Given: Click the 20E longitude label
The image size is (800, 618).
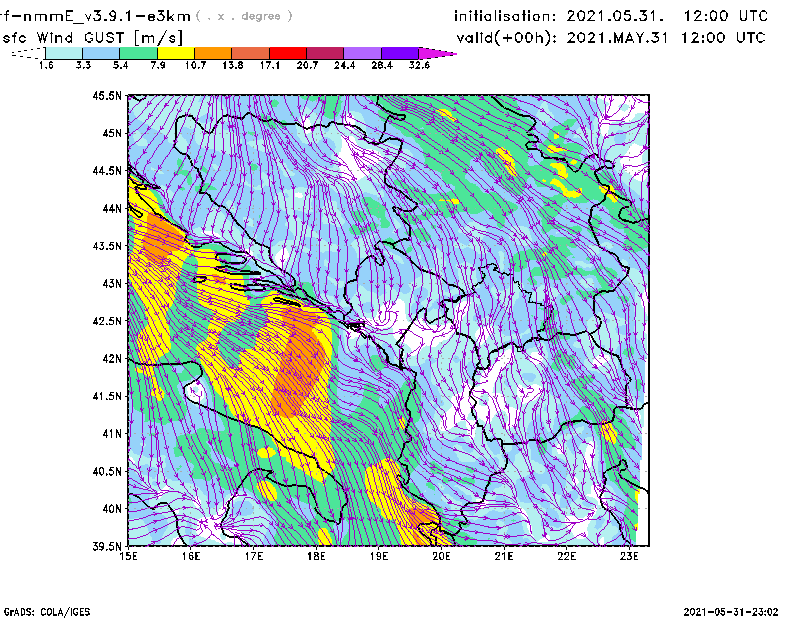Looking at the screenshot, I should click(441, 556).
